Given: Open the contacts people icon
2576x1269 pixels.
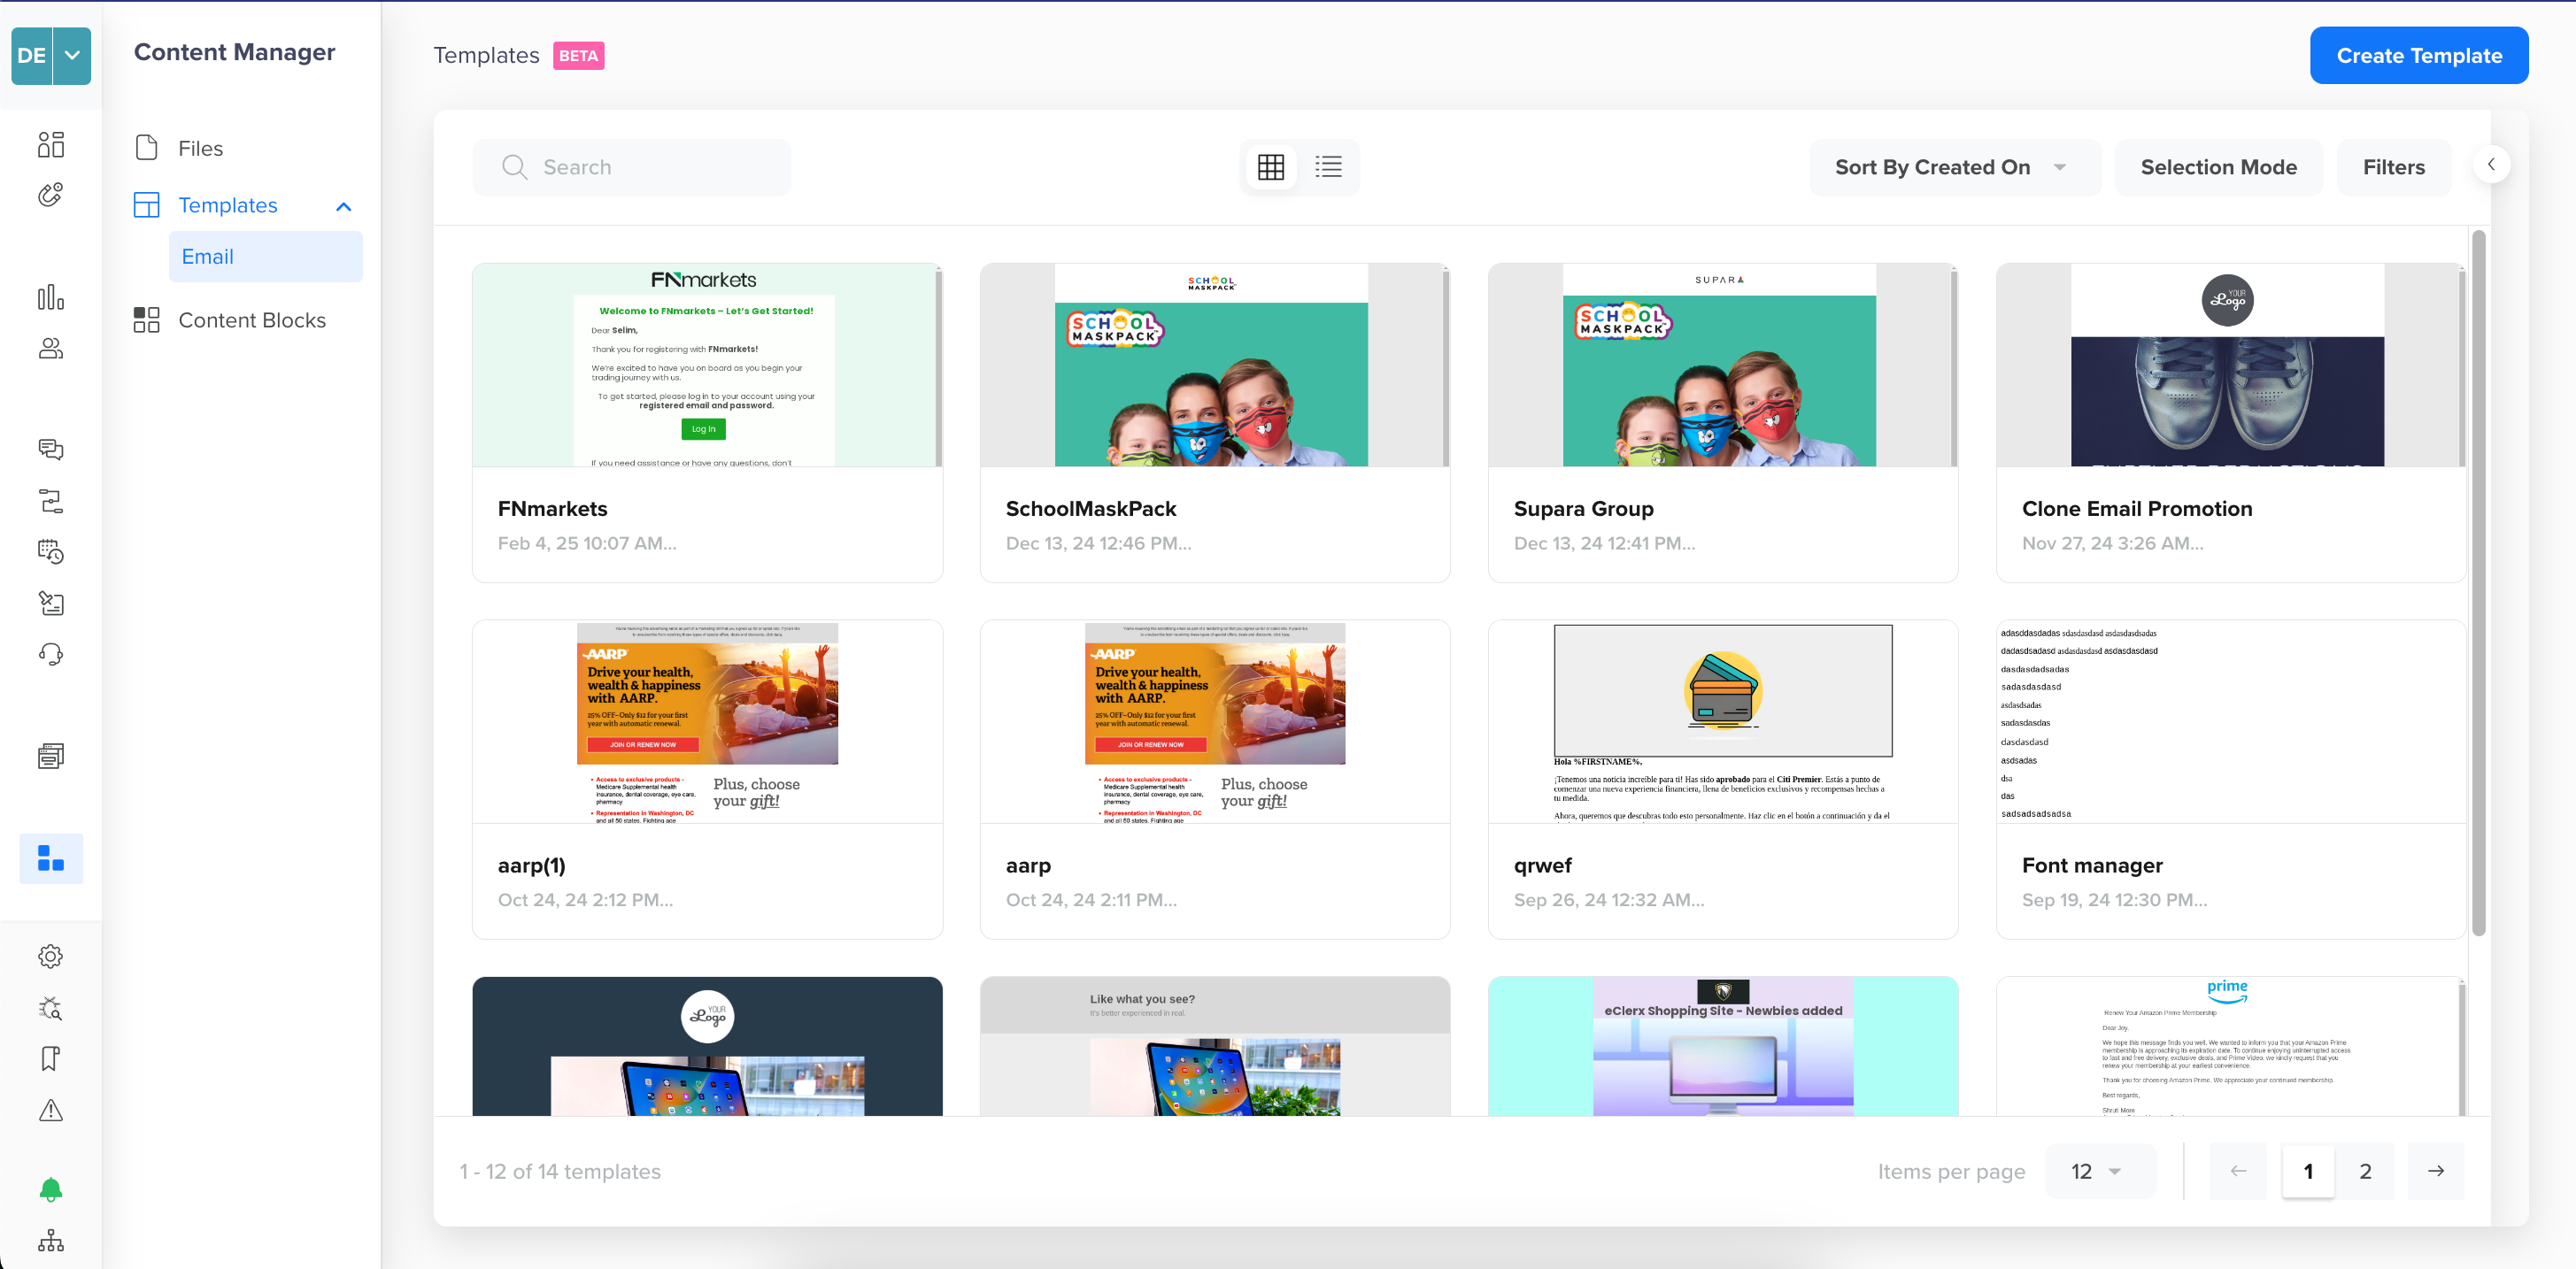Looking at the screenshot, I should click(50, 348).
